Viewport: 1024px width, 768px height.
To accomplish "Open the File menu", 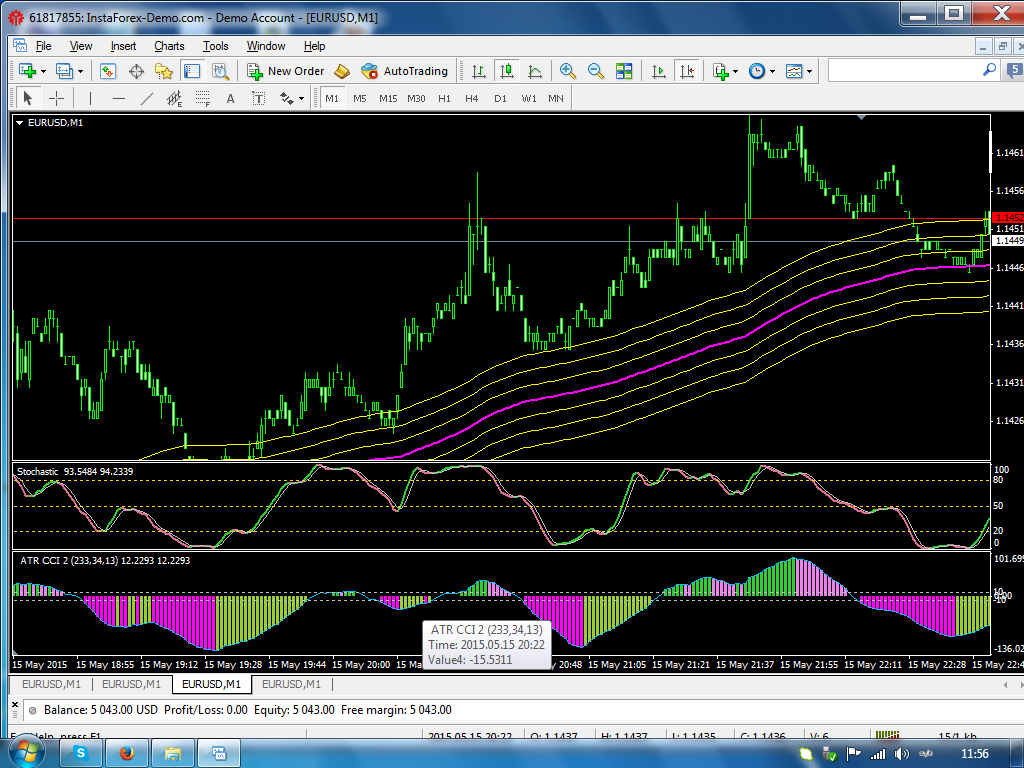I will [44, 46].
